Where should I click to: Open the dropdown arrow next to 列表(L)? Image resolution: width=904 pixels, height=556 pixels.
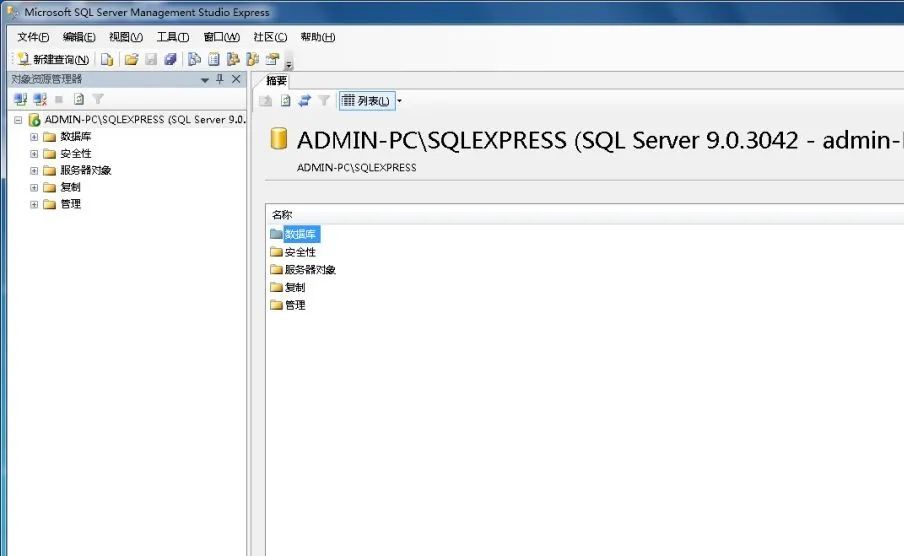(x=400, y=101)
